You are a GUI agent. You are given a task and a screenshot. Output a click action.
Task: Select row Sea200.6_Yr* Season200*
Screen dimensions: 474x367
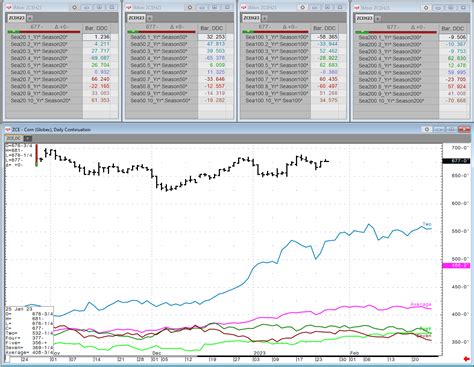pyautogui.click(x=396, y=73)
